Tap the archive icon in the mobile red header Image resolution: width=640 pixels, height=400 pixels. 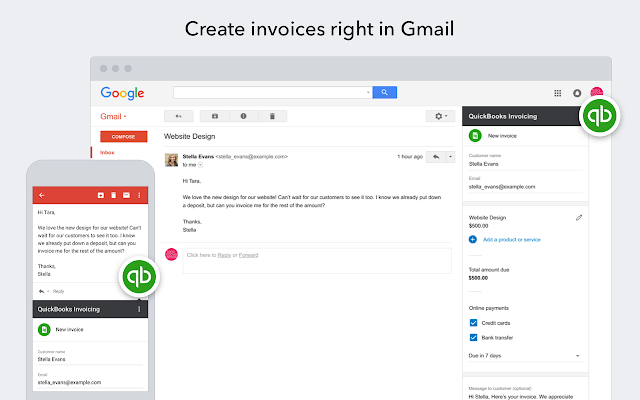click(x=101, y=196)
